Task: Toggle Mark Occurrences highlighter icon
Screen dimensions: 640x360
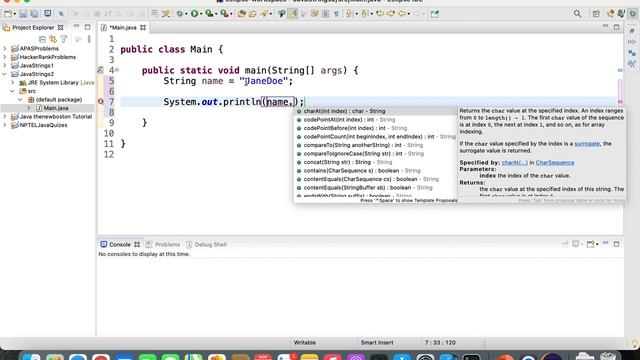Action: (293, 13)
